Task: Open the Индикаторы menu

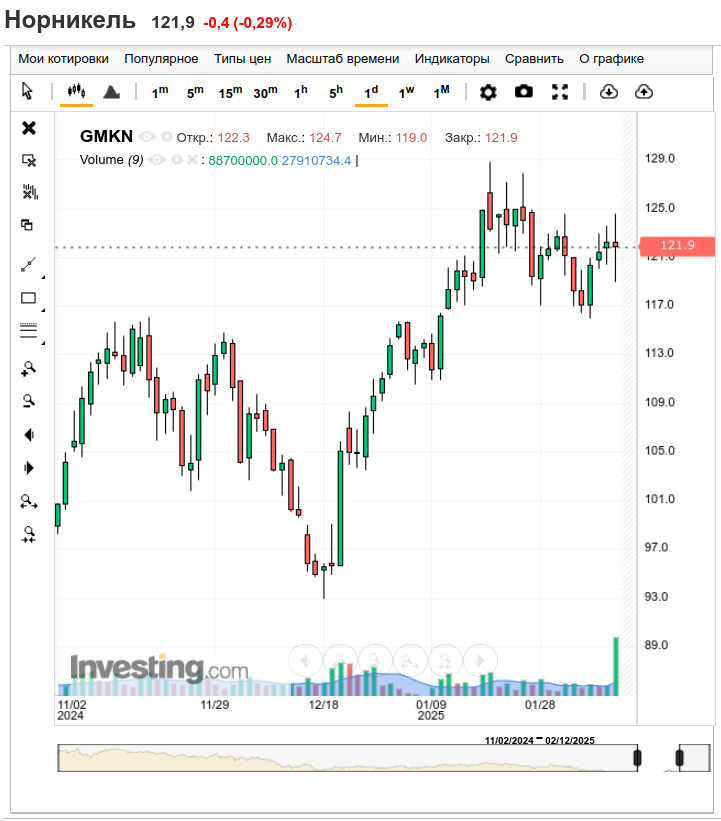Action: (452, 59)
